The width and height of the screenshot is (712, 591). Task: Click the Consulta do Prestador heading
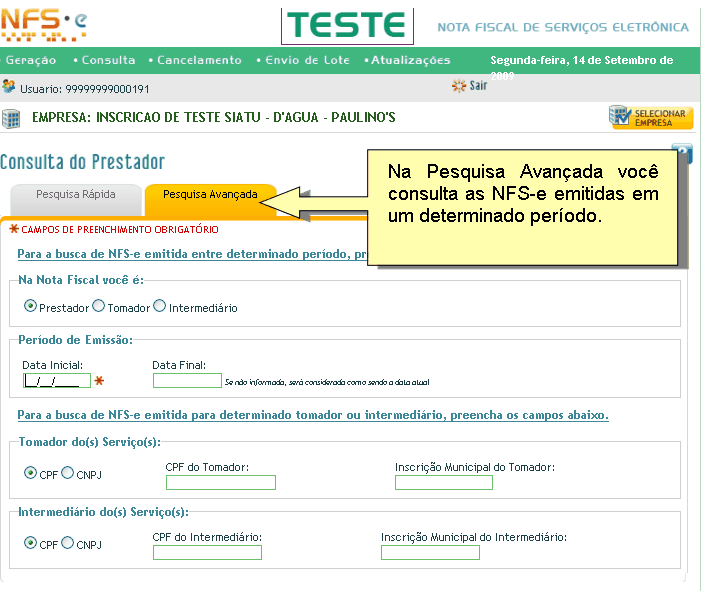(x=82, y=162)
